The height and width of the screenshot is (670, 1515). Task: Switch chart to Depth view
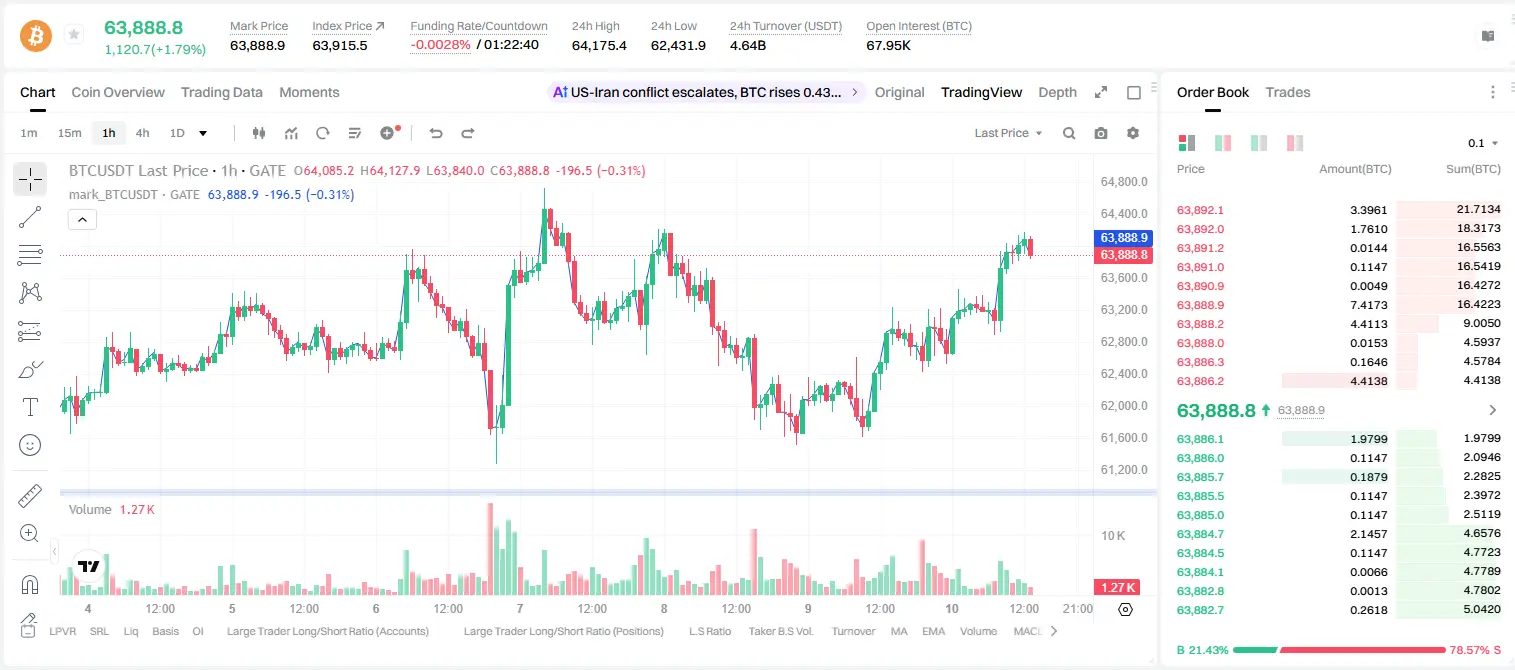point(1057,92)
